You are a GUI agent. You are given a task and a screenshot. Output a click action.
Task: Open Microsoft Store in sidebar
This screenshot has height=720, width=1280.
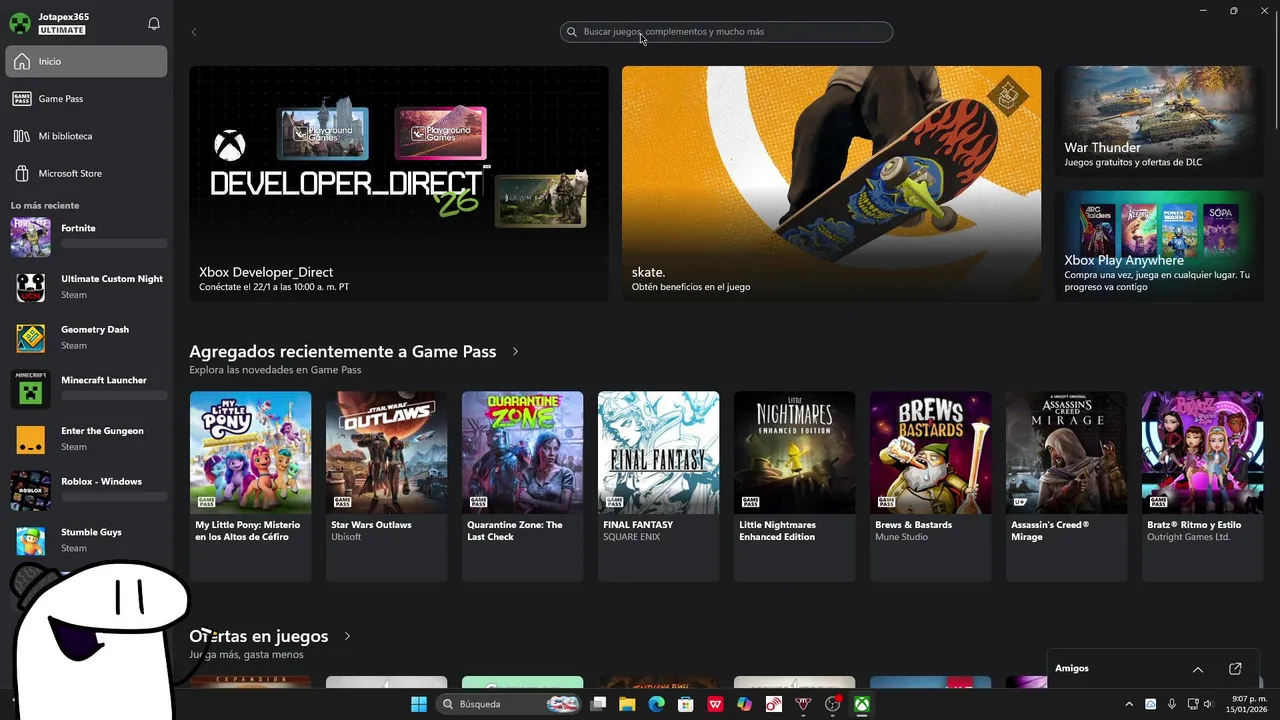point(86,173)
